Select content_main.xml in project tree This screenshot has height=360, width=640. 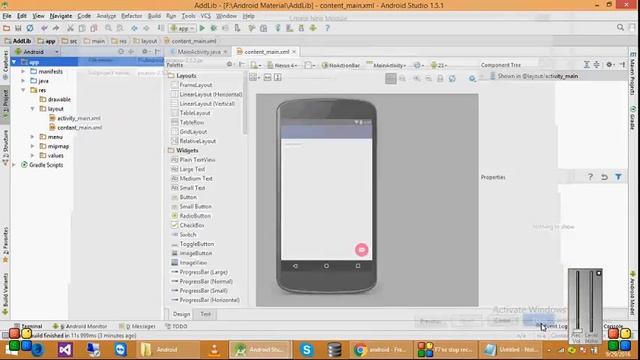(x=76, y=127)
